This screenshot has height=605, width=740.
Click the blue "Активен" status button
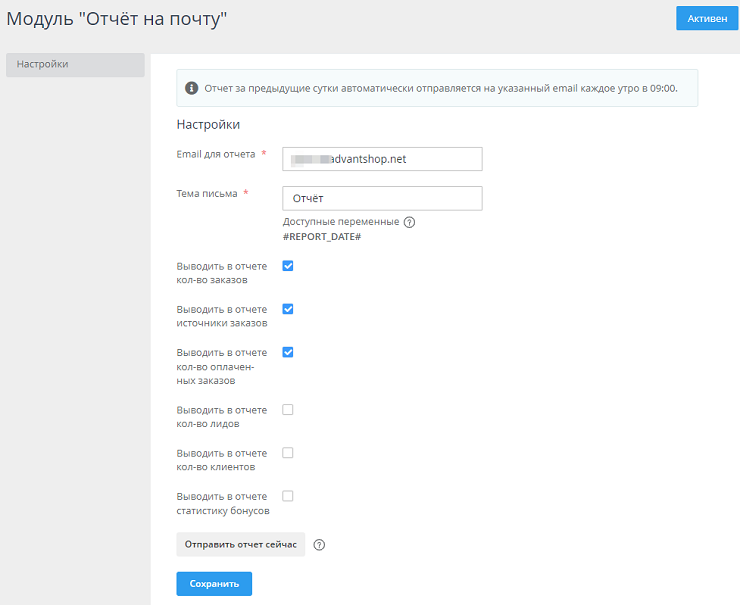click(x=706, y=18)
